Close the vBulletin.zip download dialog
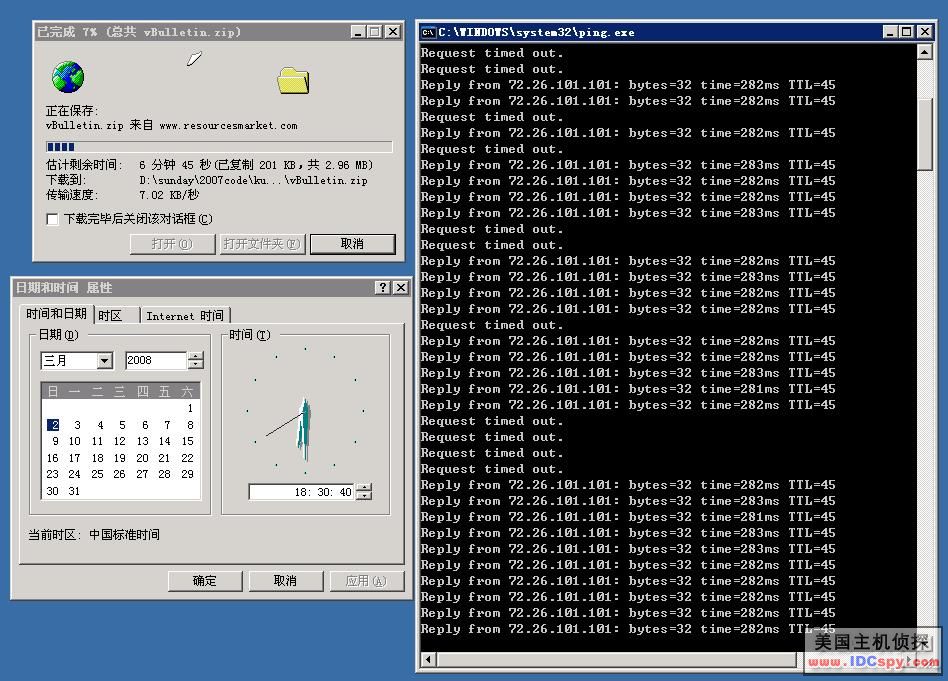The image size is (948, 681). 392,31
